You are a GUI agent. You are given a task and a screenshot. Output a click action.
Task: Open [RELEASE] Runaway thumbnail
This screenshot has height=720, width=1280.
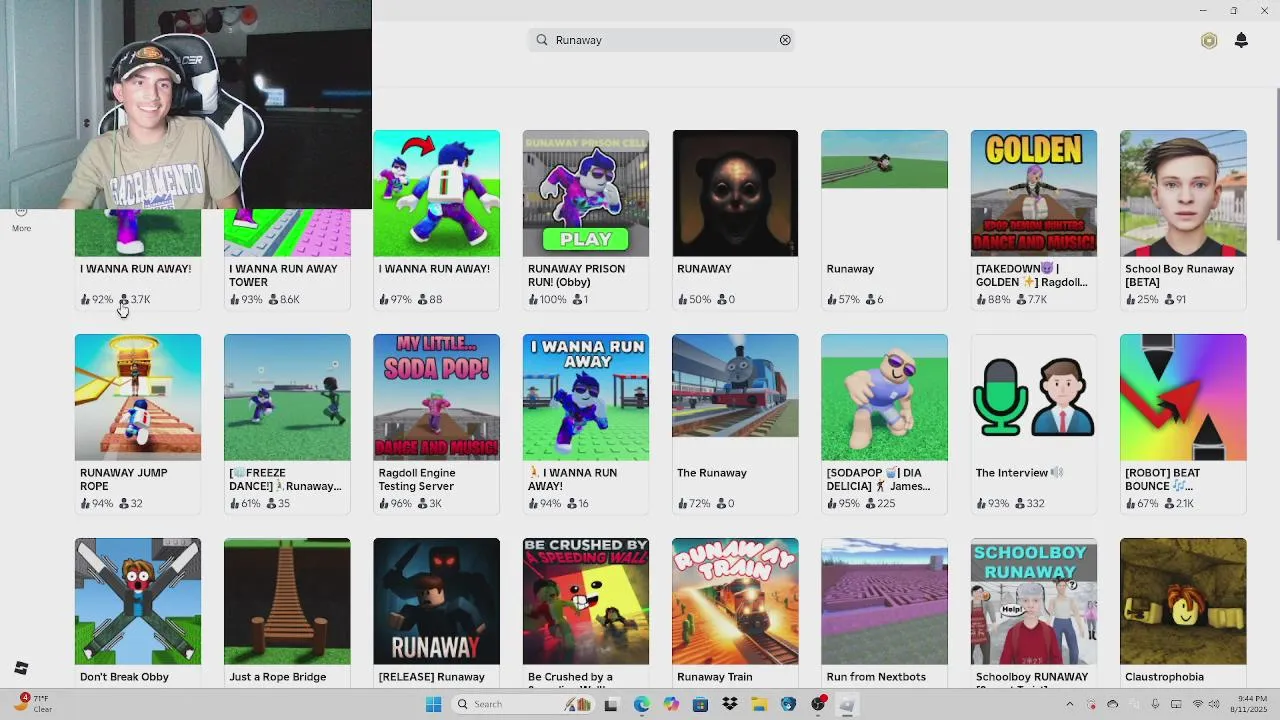click(x=436, y=601)
